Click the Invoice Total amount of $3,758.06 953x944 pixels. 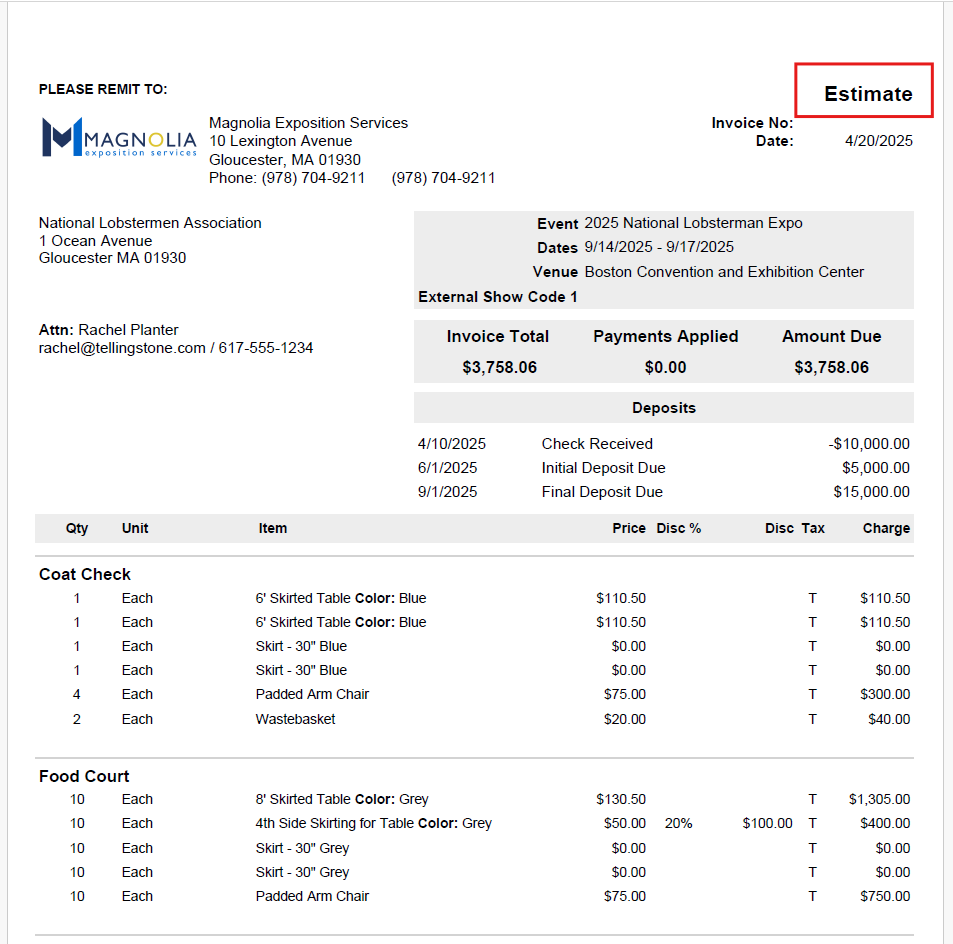[x=498, y=367]
